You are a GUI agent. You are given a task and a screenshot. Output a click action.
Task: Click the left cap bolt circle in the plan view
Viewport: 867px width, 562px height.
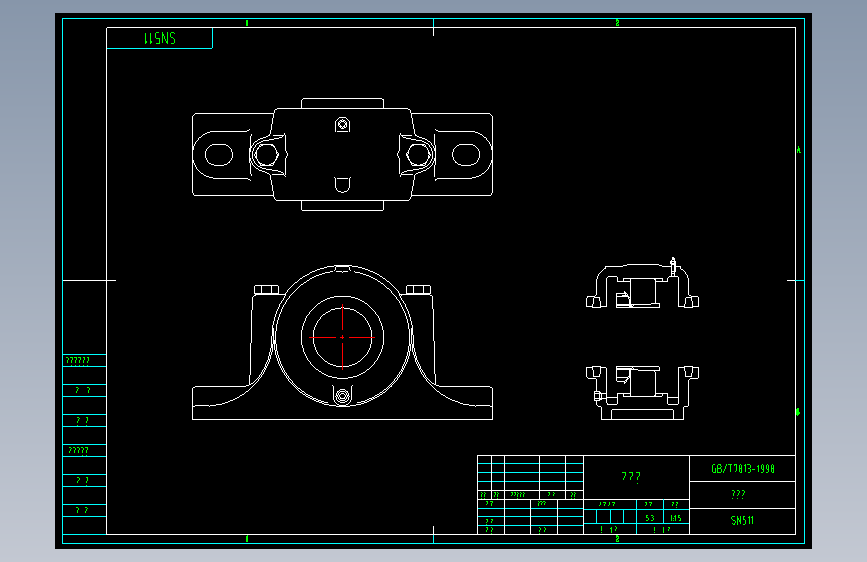tap(267, 155)
